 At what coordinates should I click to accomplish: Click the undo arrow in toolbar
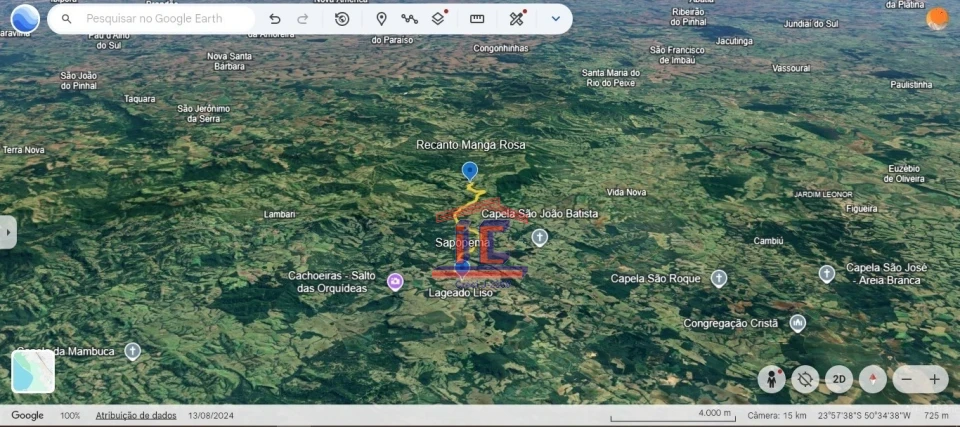[275, 19]
